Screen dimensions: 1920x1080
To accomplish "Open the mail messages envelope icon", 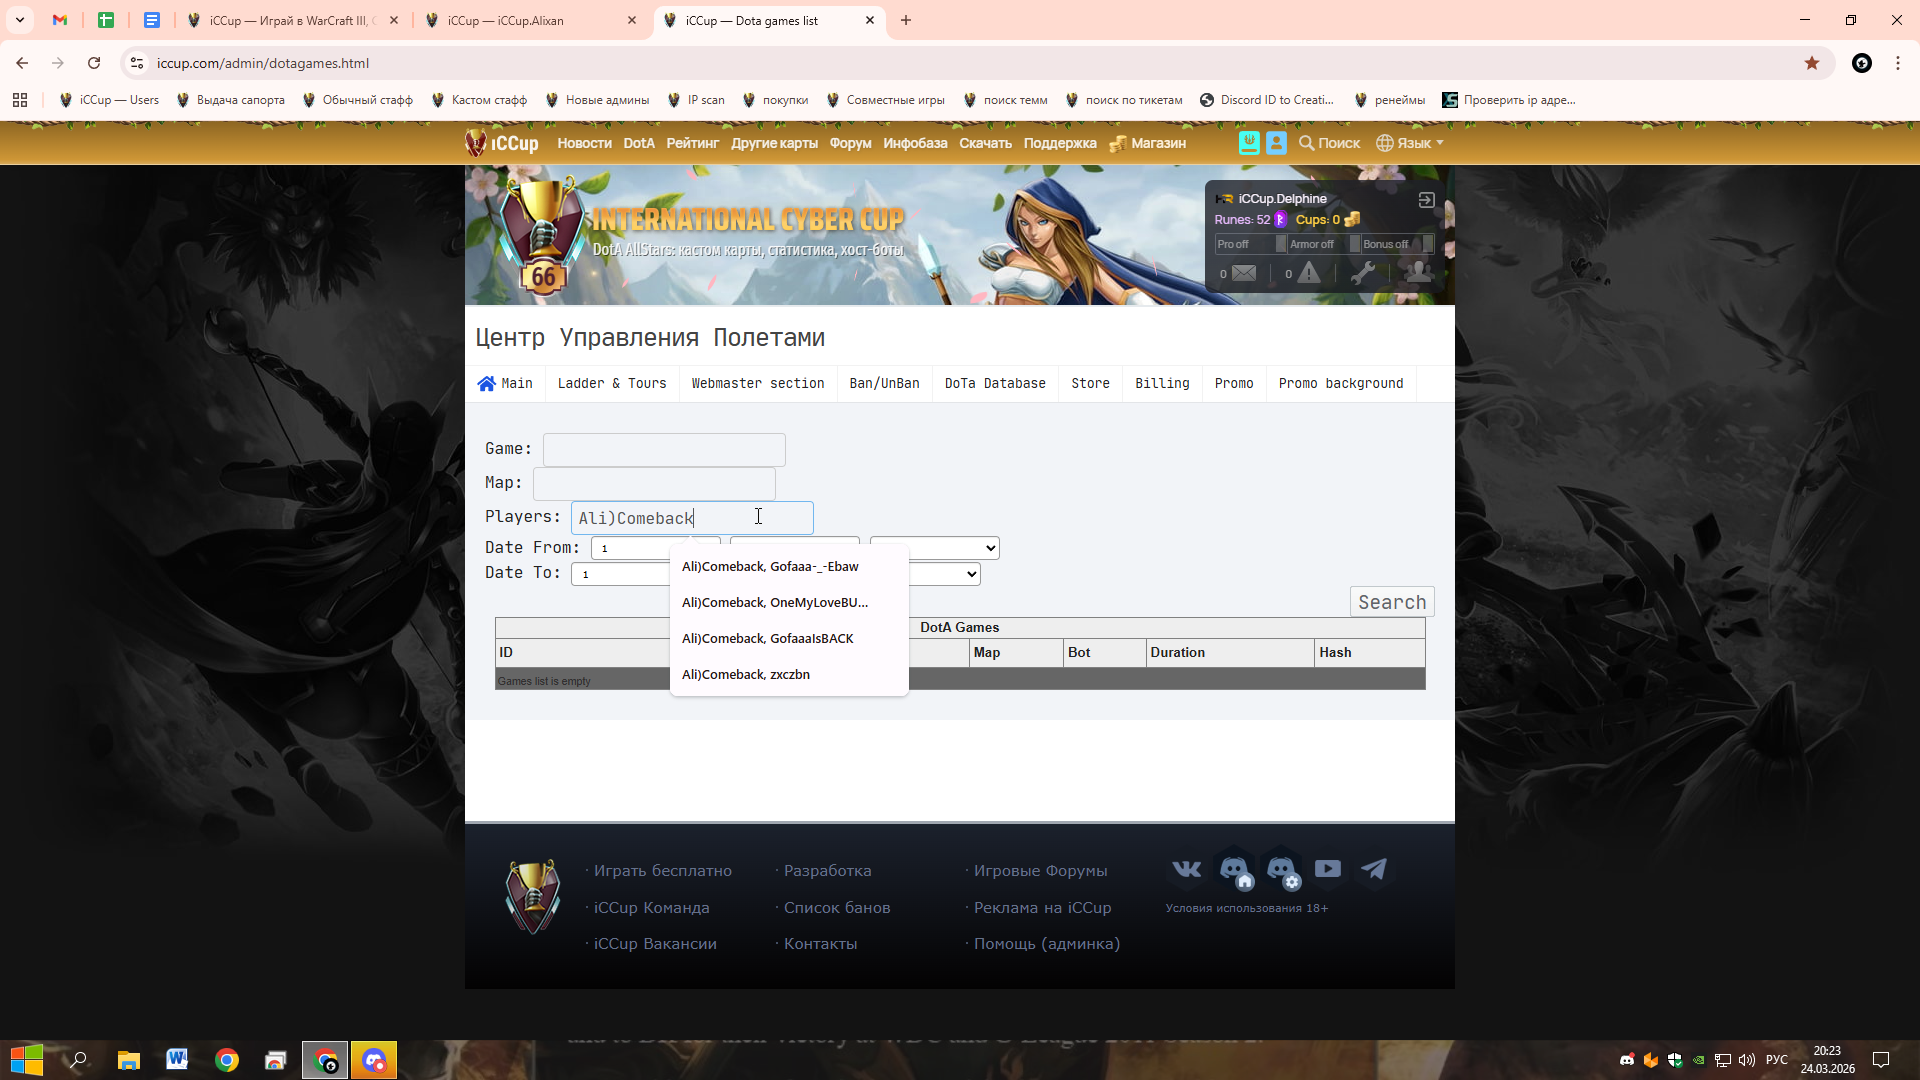I will pos(1243,273).
